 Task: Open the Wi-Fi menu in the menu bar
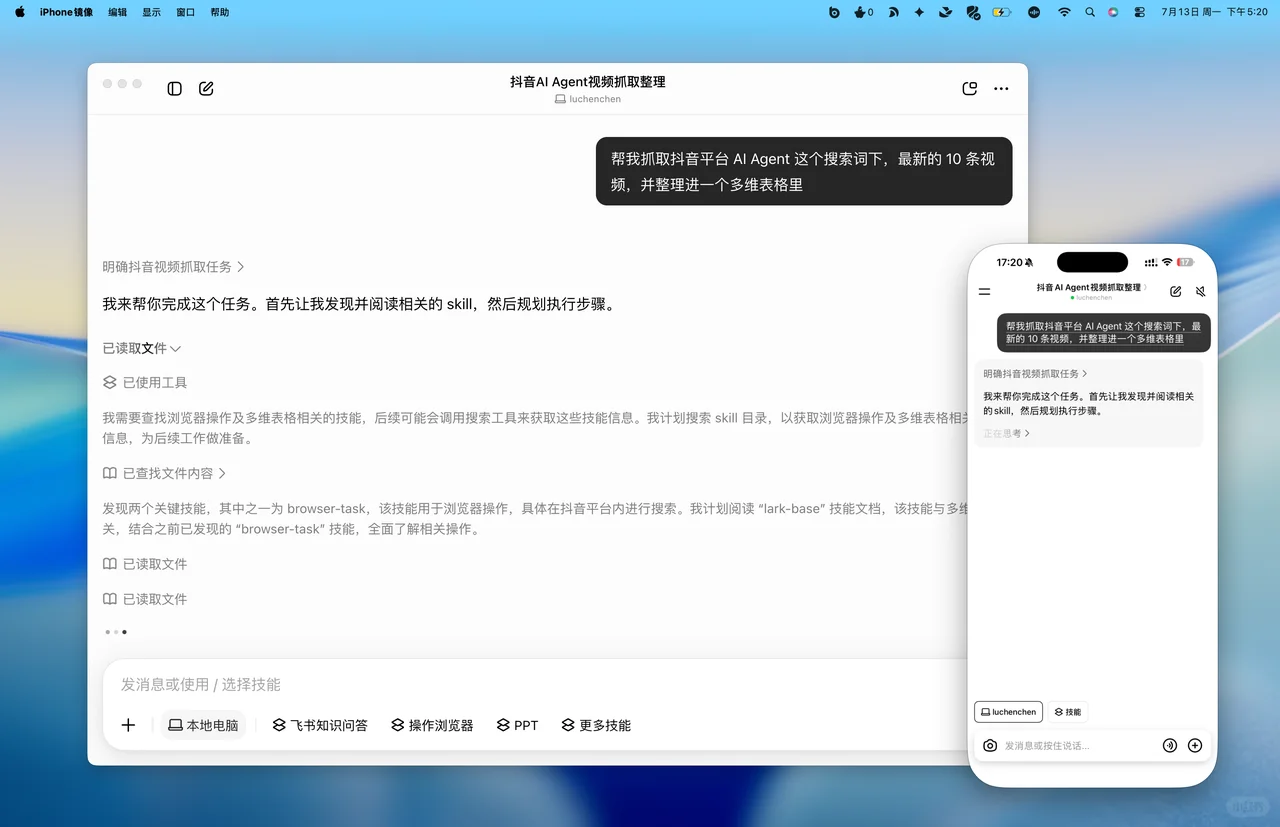[x=1064, y=12]
